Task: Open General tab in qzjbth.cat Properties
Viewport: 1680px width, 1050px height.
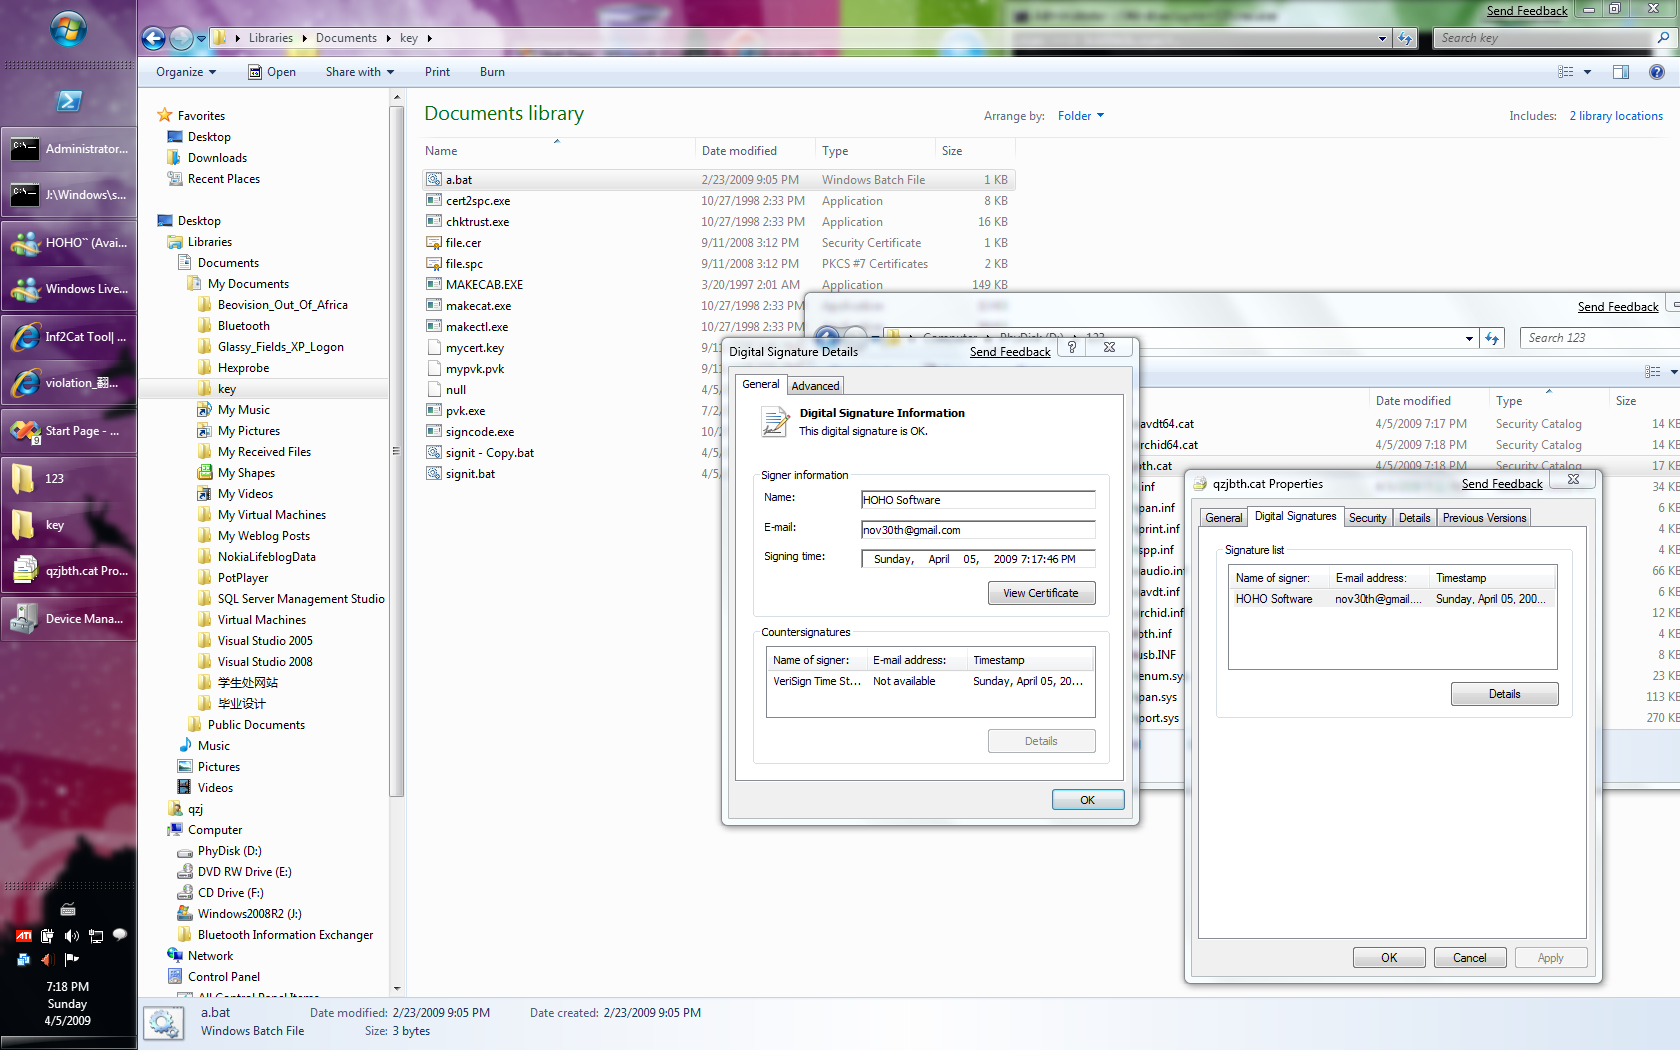Action: [x=1223, y=518]
